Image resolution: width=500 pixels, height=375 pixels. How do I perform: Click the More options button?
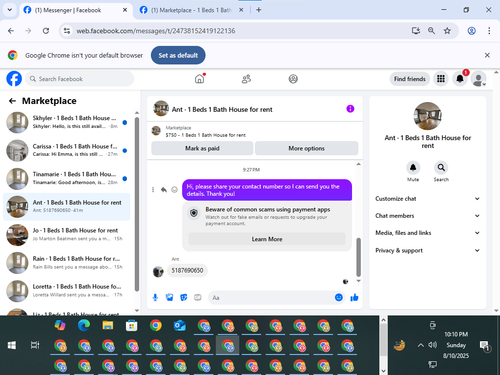[306, 148]
